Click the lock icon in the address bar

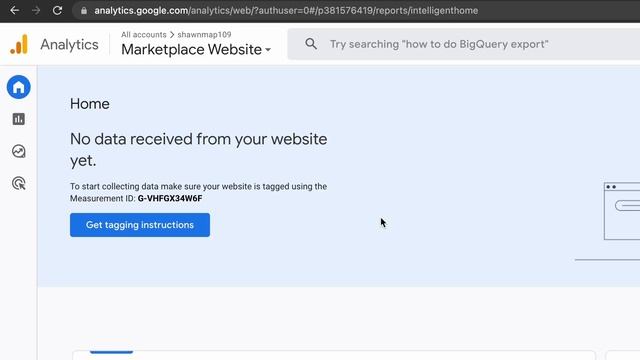84,11
